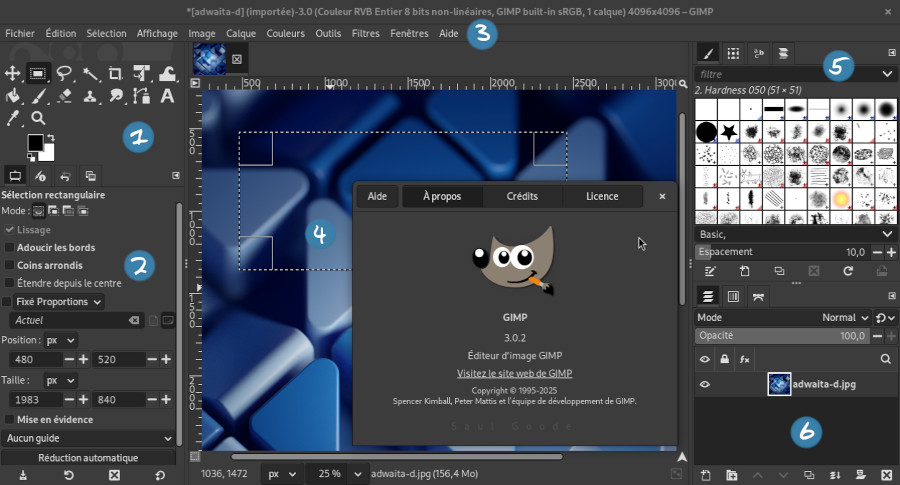900x485 pixels.
Task: Open the Calque menu
Action: (x=241, y=33)
